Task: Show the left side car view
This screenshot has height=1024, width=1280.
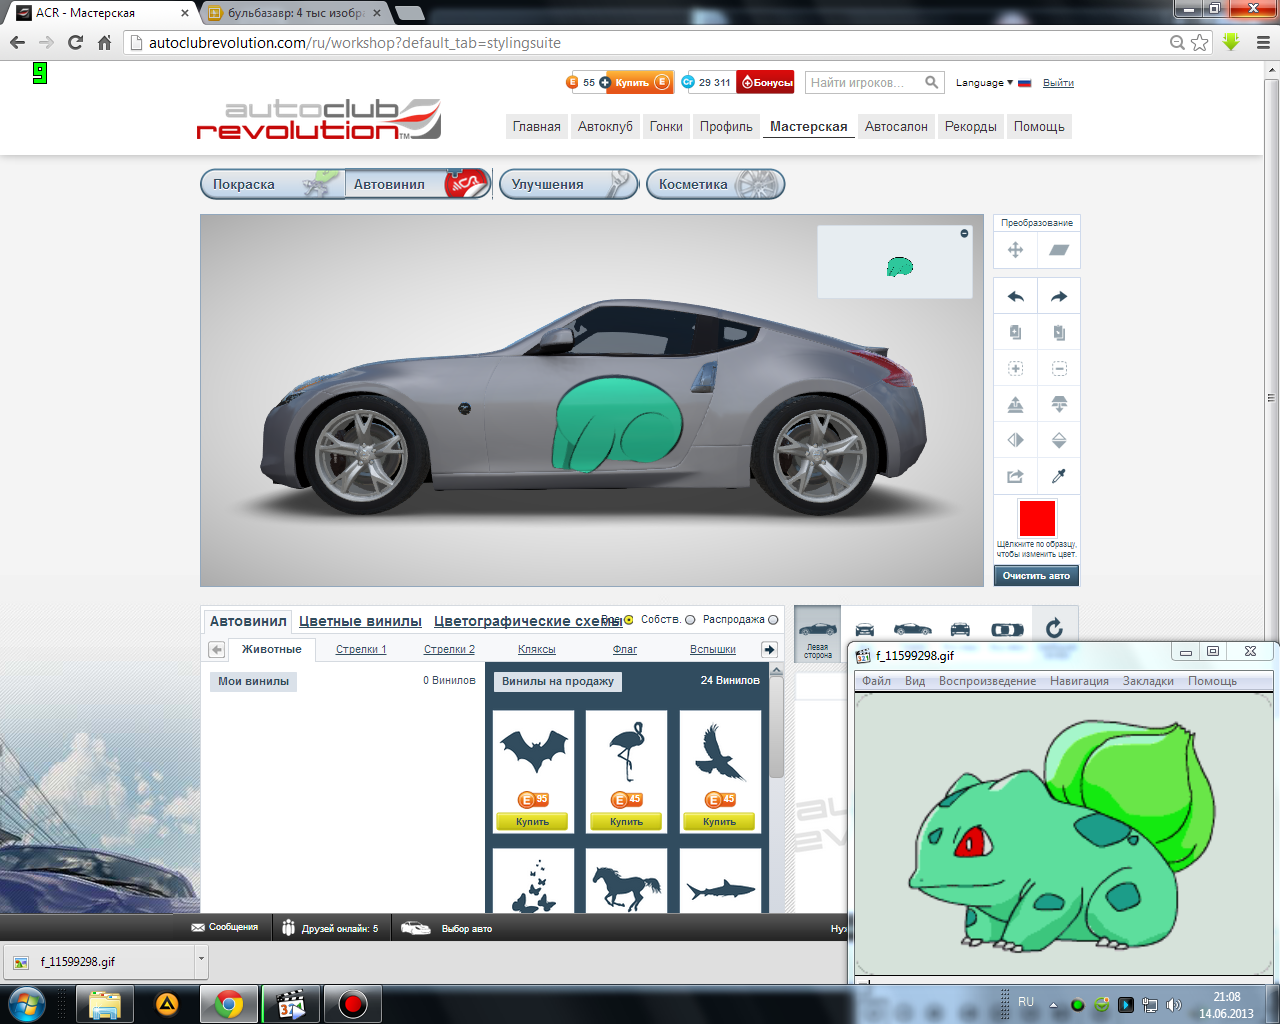Action: click(x=818, y=634)
